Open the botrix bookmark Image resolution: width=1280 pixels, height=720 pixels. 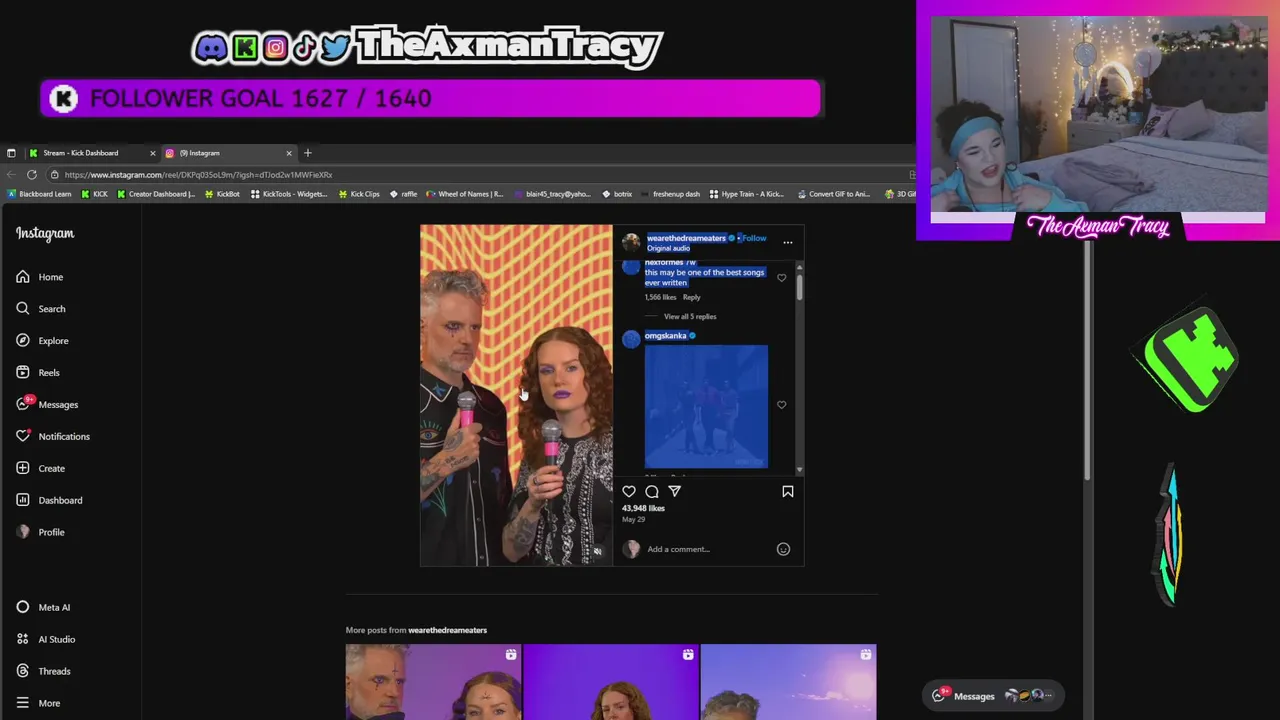tap(617, 194)
